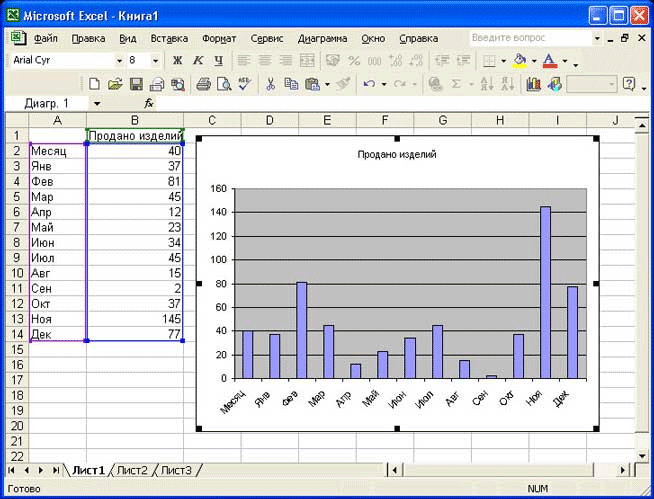Viewport: 654px width, 499px height.
Task: Open the Name Box dropdown arrow
Action: (x=97, y=104)
